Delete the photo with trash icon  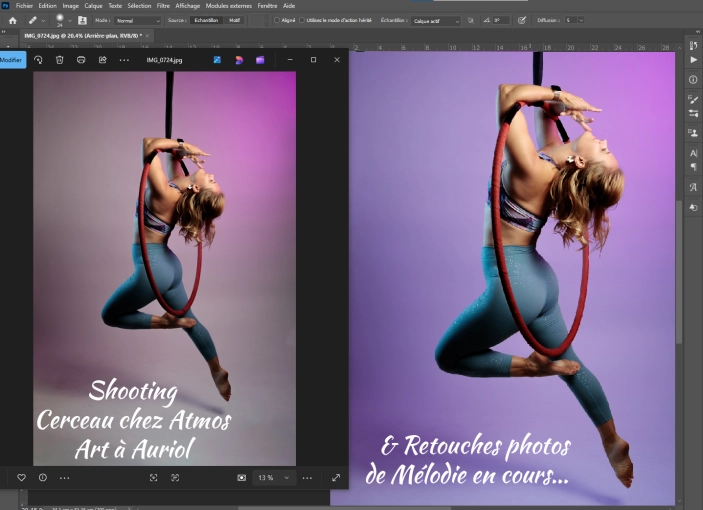pos(60,60)
